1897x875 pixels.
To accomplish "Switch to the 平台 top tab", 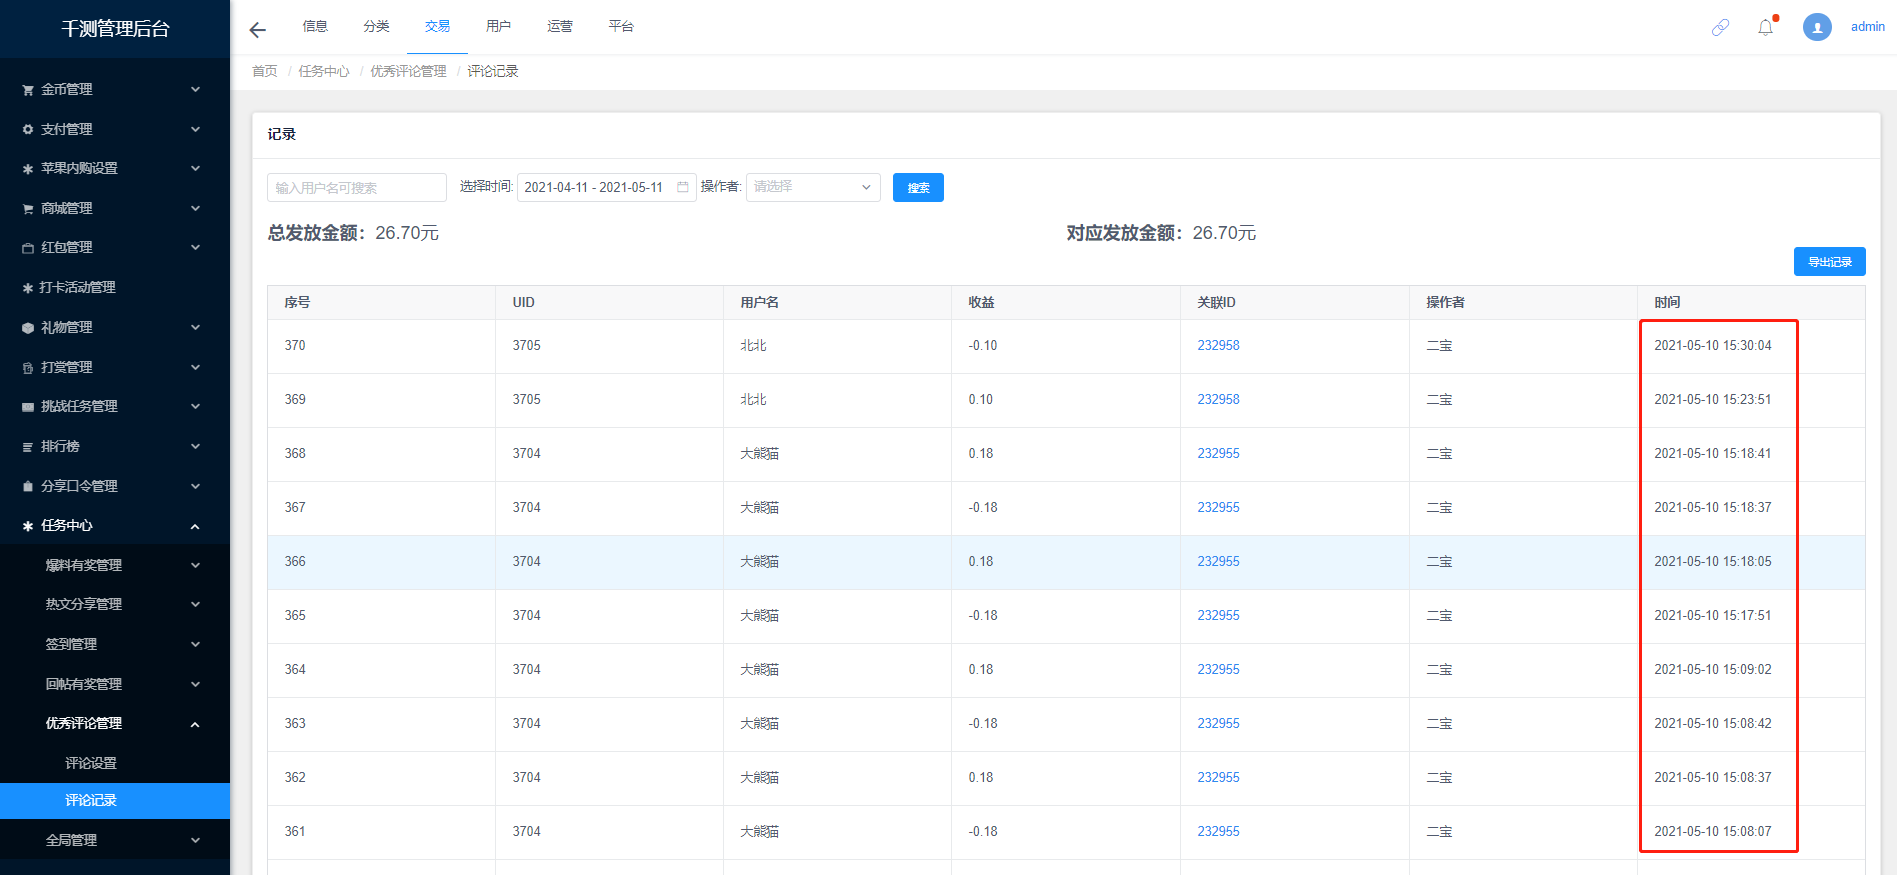I will point(621,26).
